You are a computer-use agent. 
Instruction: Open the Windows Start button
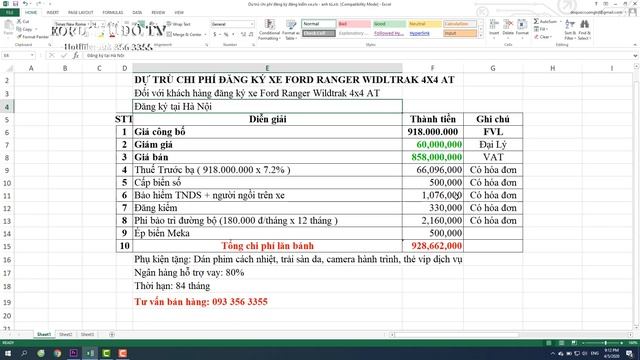pos(7,353)
